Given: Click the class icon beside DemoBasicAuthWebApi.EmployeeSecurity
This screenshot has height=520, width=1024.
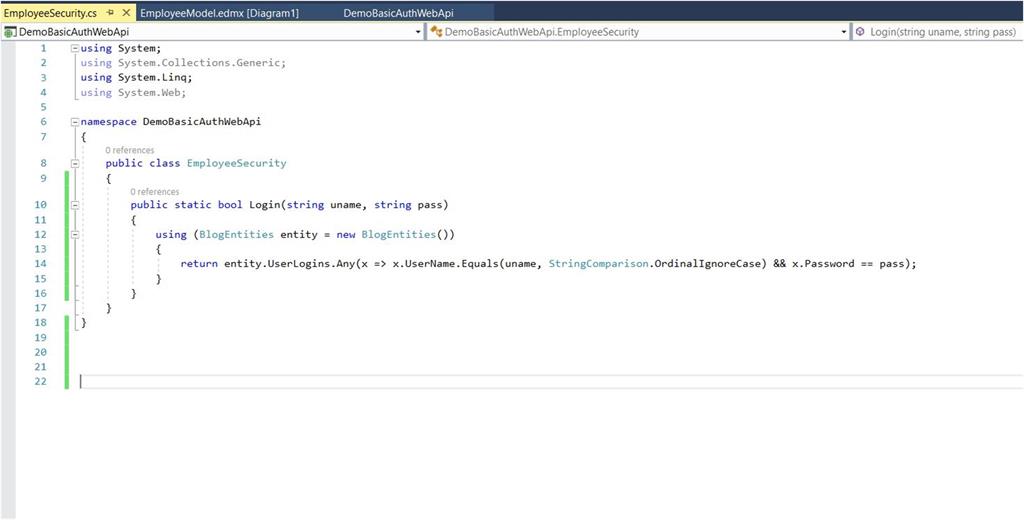Looking at the screenshot, I should (x=436, y=31).
